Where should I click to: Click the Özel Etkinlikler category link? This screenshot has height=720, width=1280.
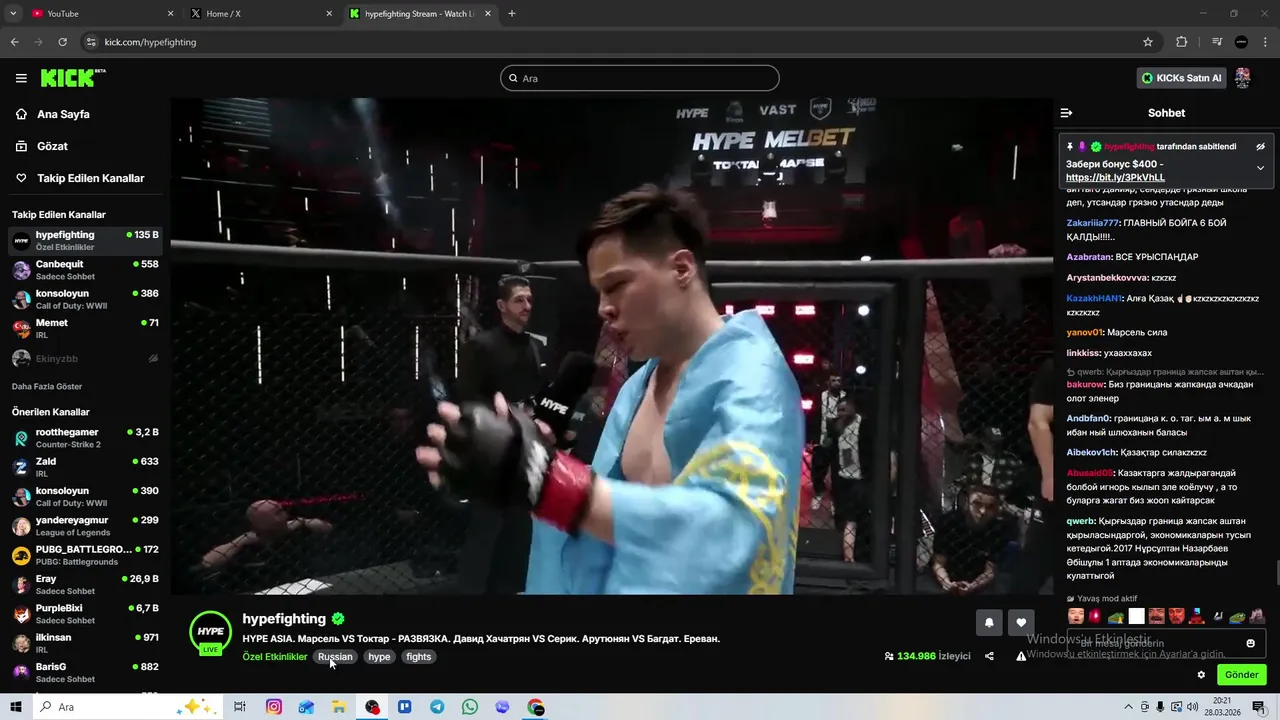click(275, 657)
